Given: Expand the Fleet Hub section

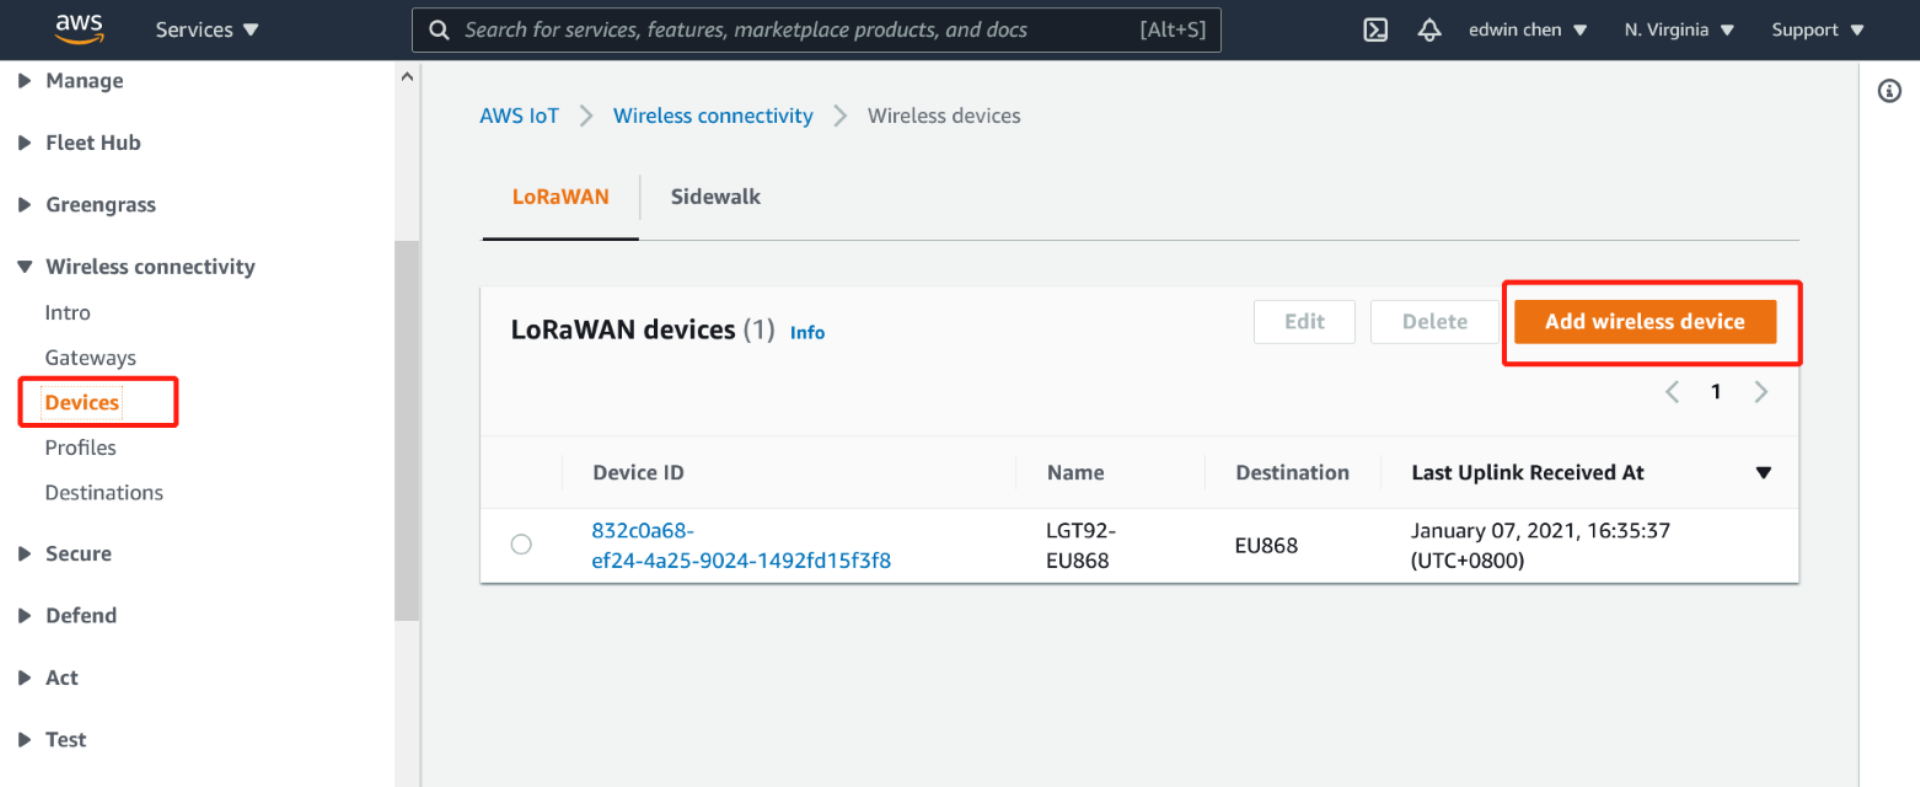Looking at the screenshot, I should click(x=80, y=143).
